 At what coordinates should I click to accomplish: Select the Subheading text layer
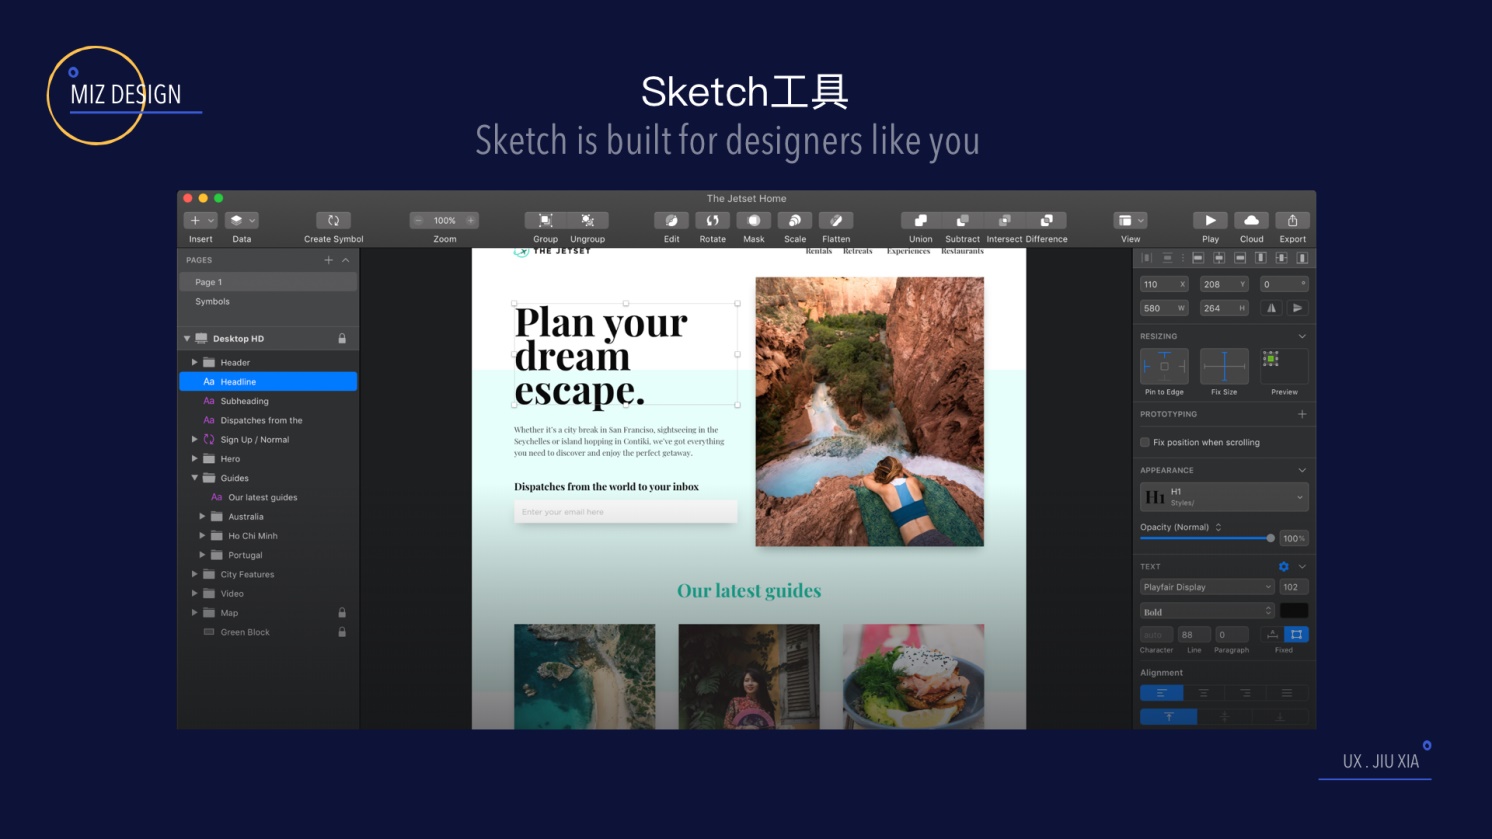(244, 401)
